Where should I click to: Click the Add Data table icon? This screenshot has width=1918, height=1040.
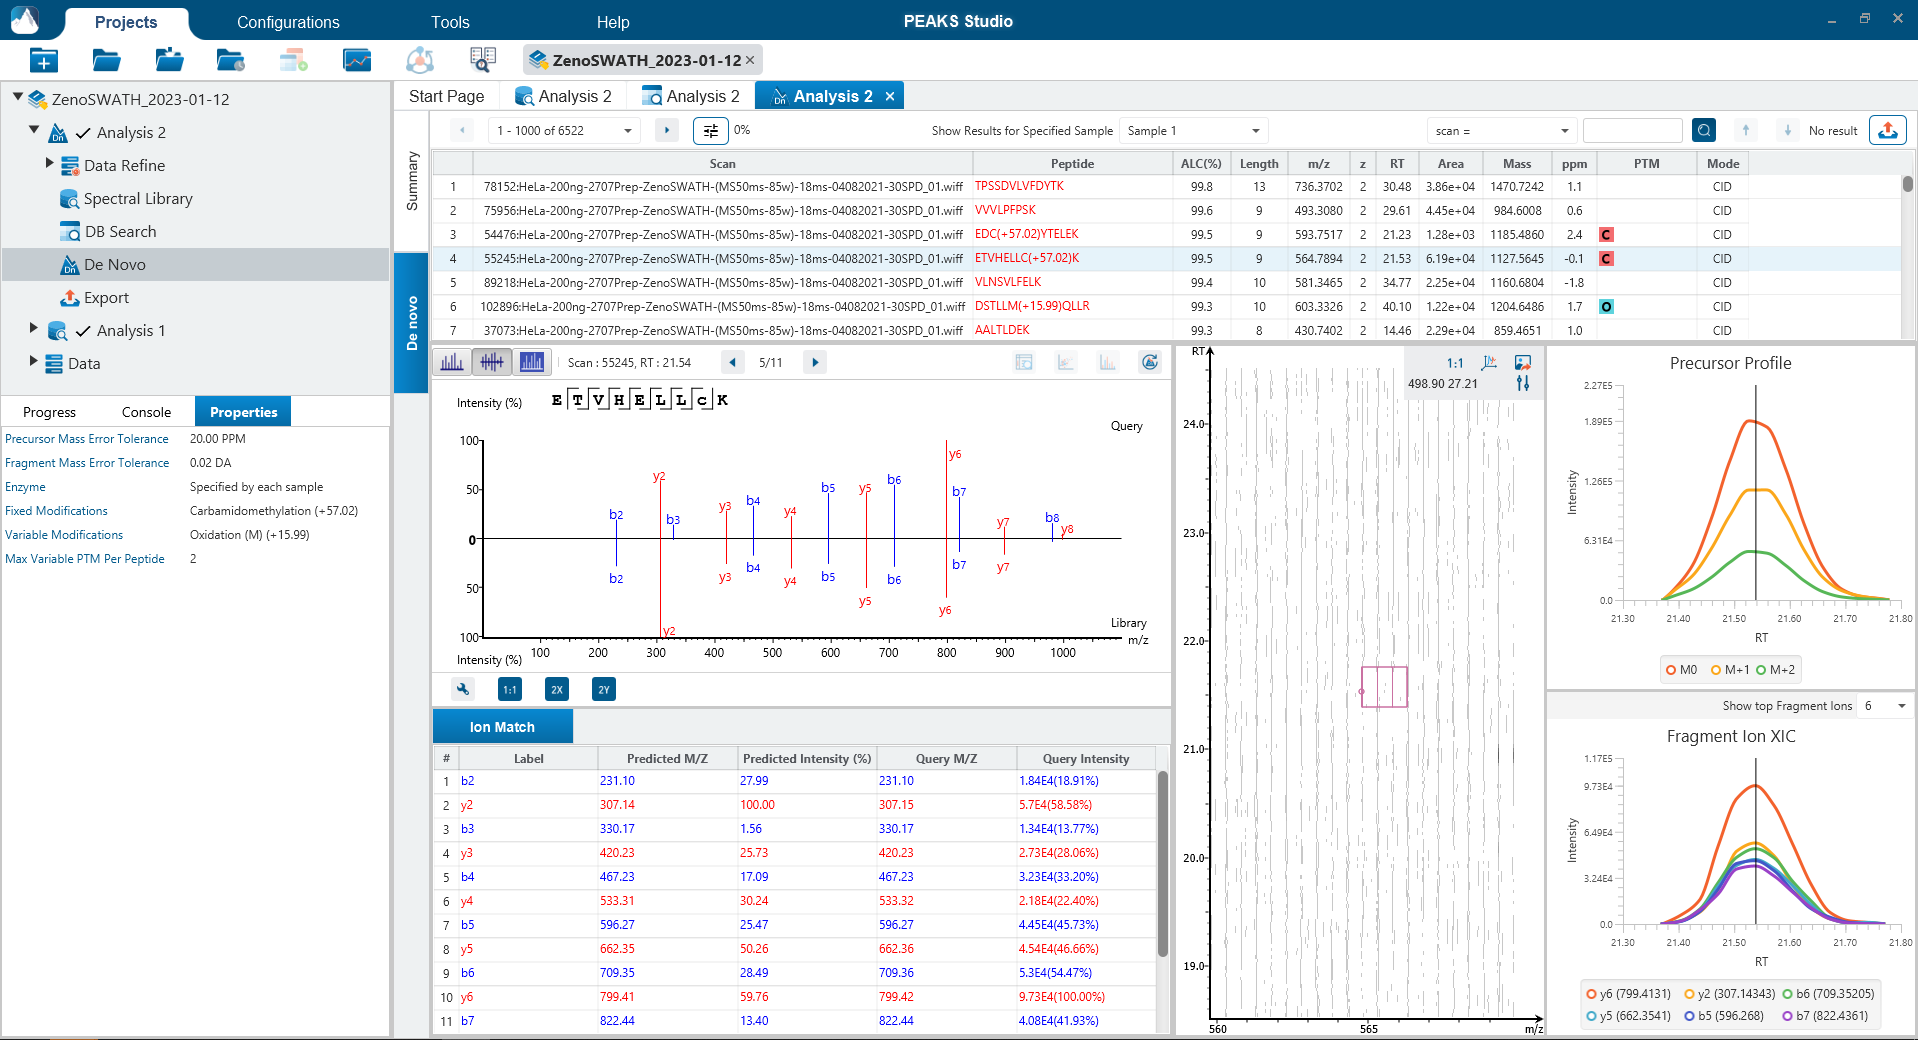[x=293, y=60]
